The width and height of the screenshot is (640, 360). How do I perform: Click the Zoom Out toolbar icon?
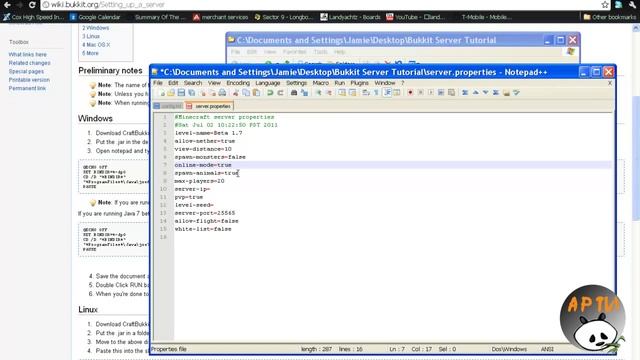(x=329, y=93)
